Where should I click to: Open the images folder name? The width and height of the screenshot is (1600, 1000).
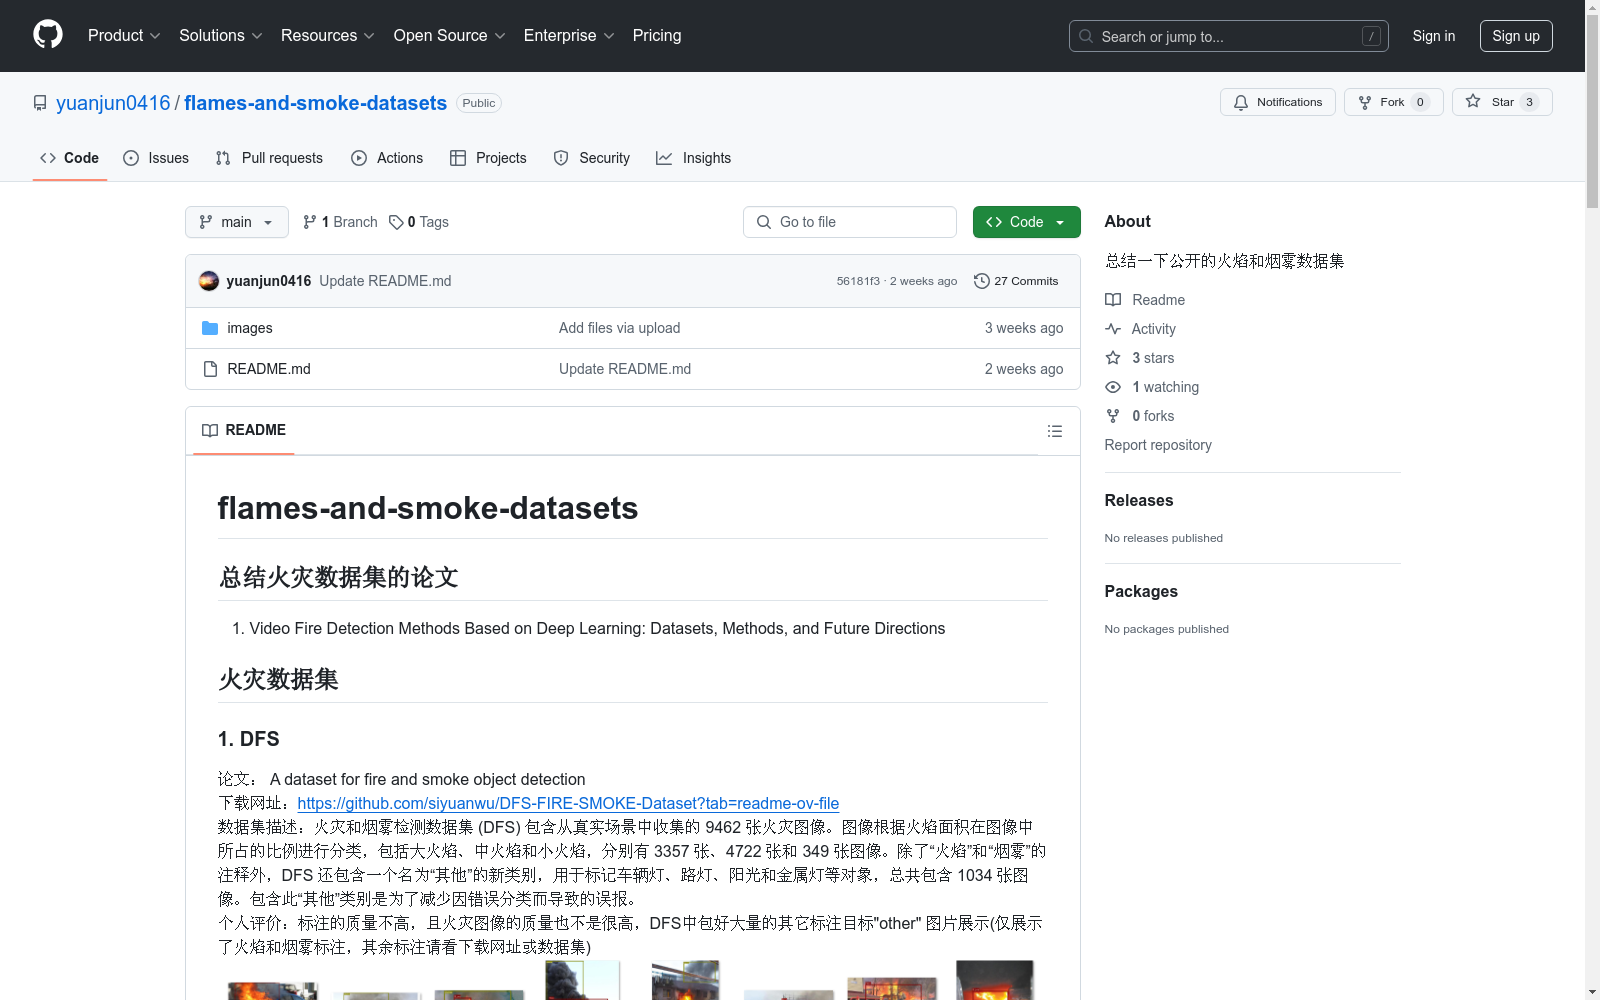pyautogui.click(x=250, y=328)
